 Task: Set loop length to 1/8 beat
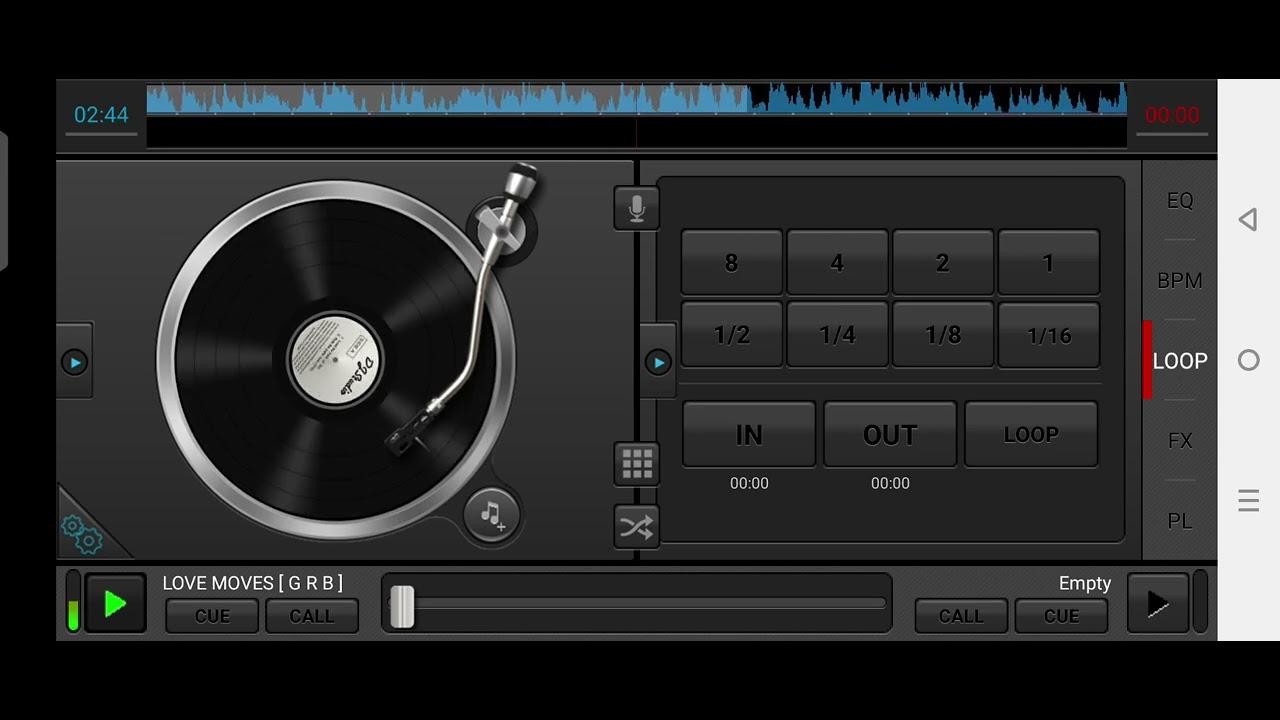coord(943,335)
